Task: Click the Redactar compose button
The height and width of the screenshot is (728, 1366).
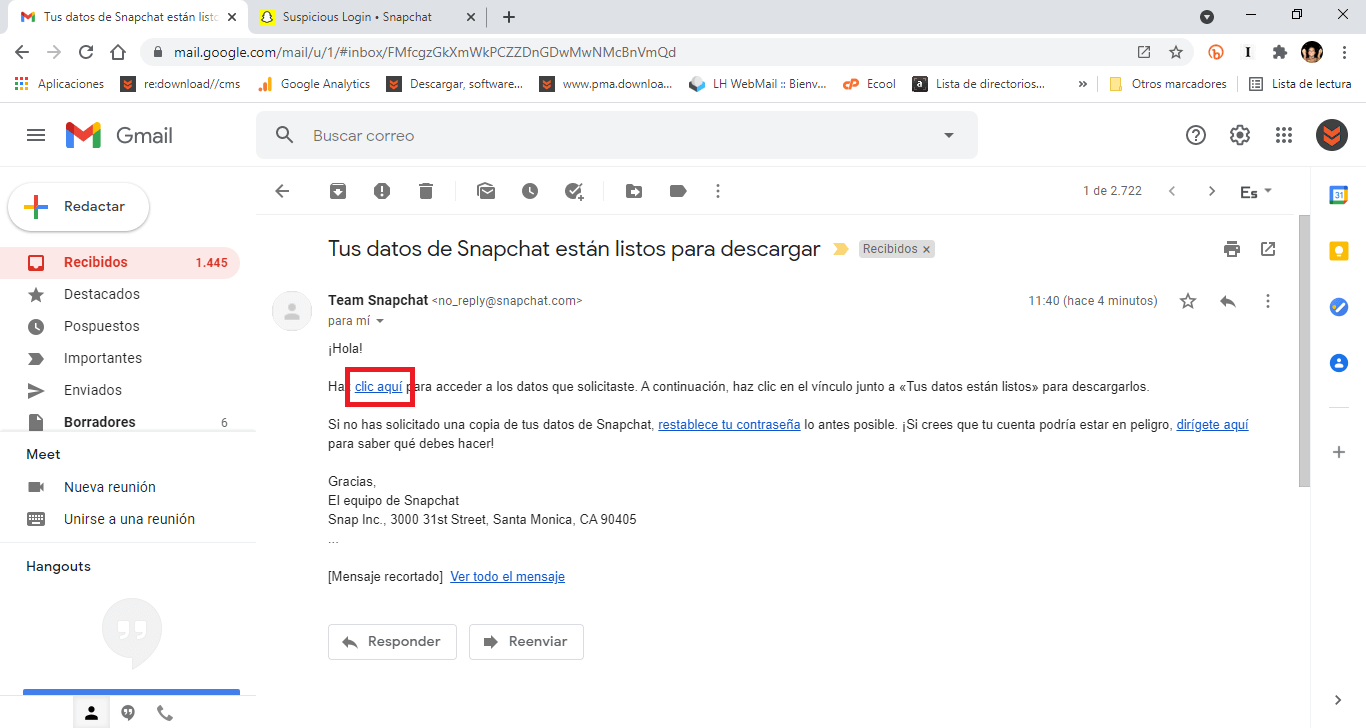Action: (x=79, y=207)
